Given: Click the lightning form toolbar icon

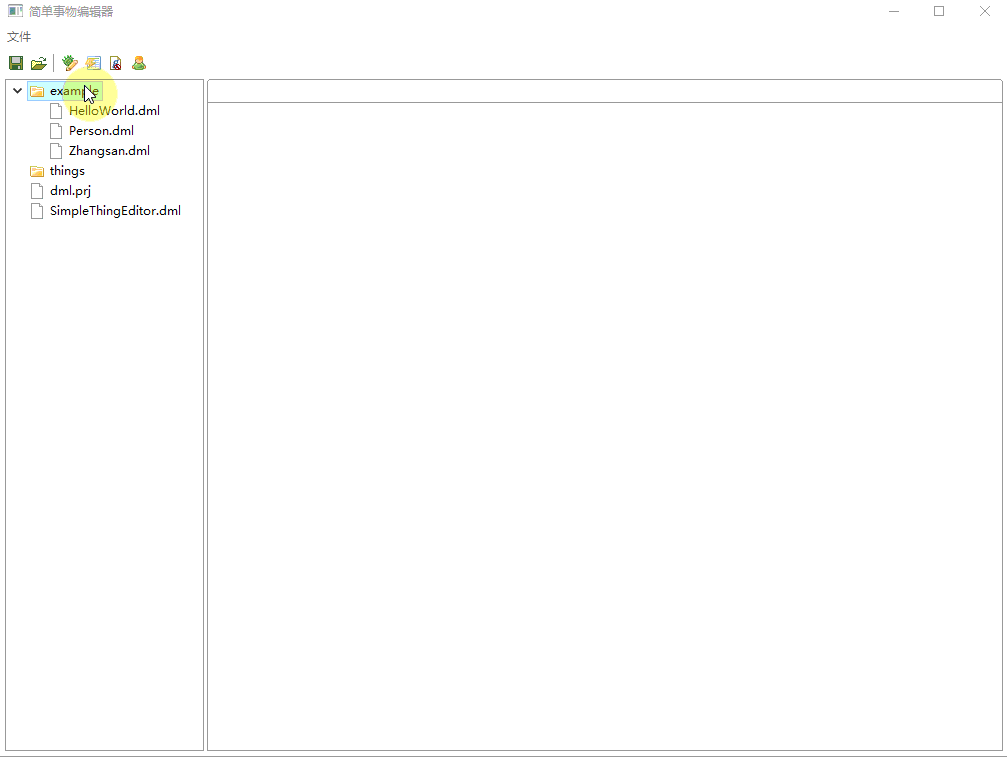Looking at the screenshot, I should pyautogui.click(x=93, y=63).
